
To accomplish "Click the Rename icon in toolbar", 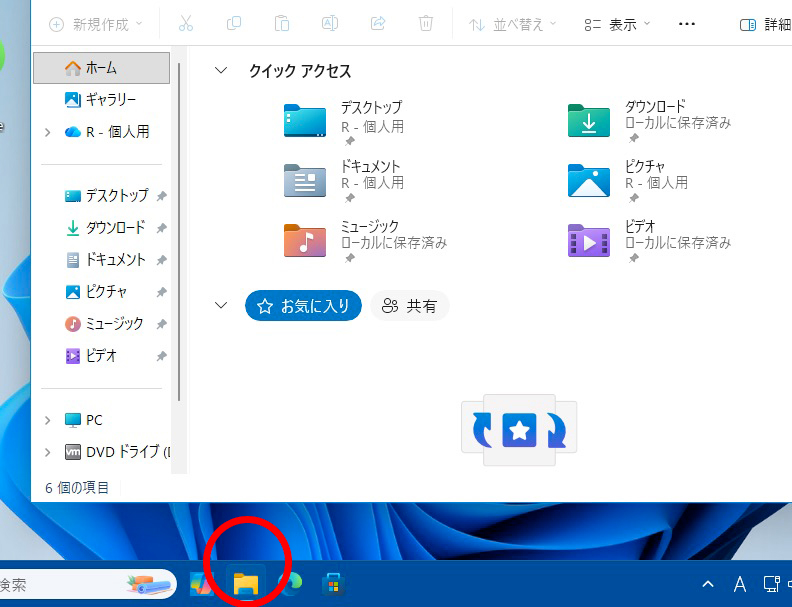I will pos(330,24).
